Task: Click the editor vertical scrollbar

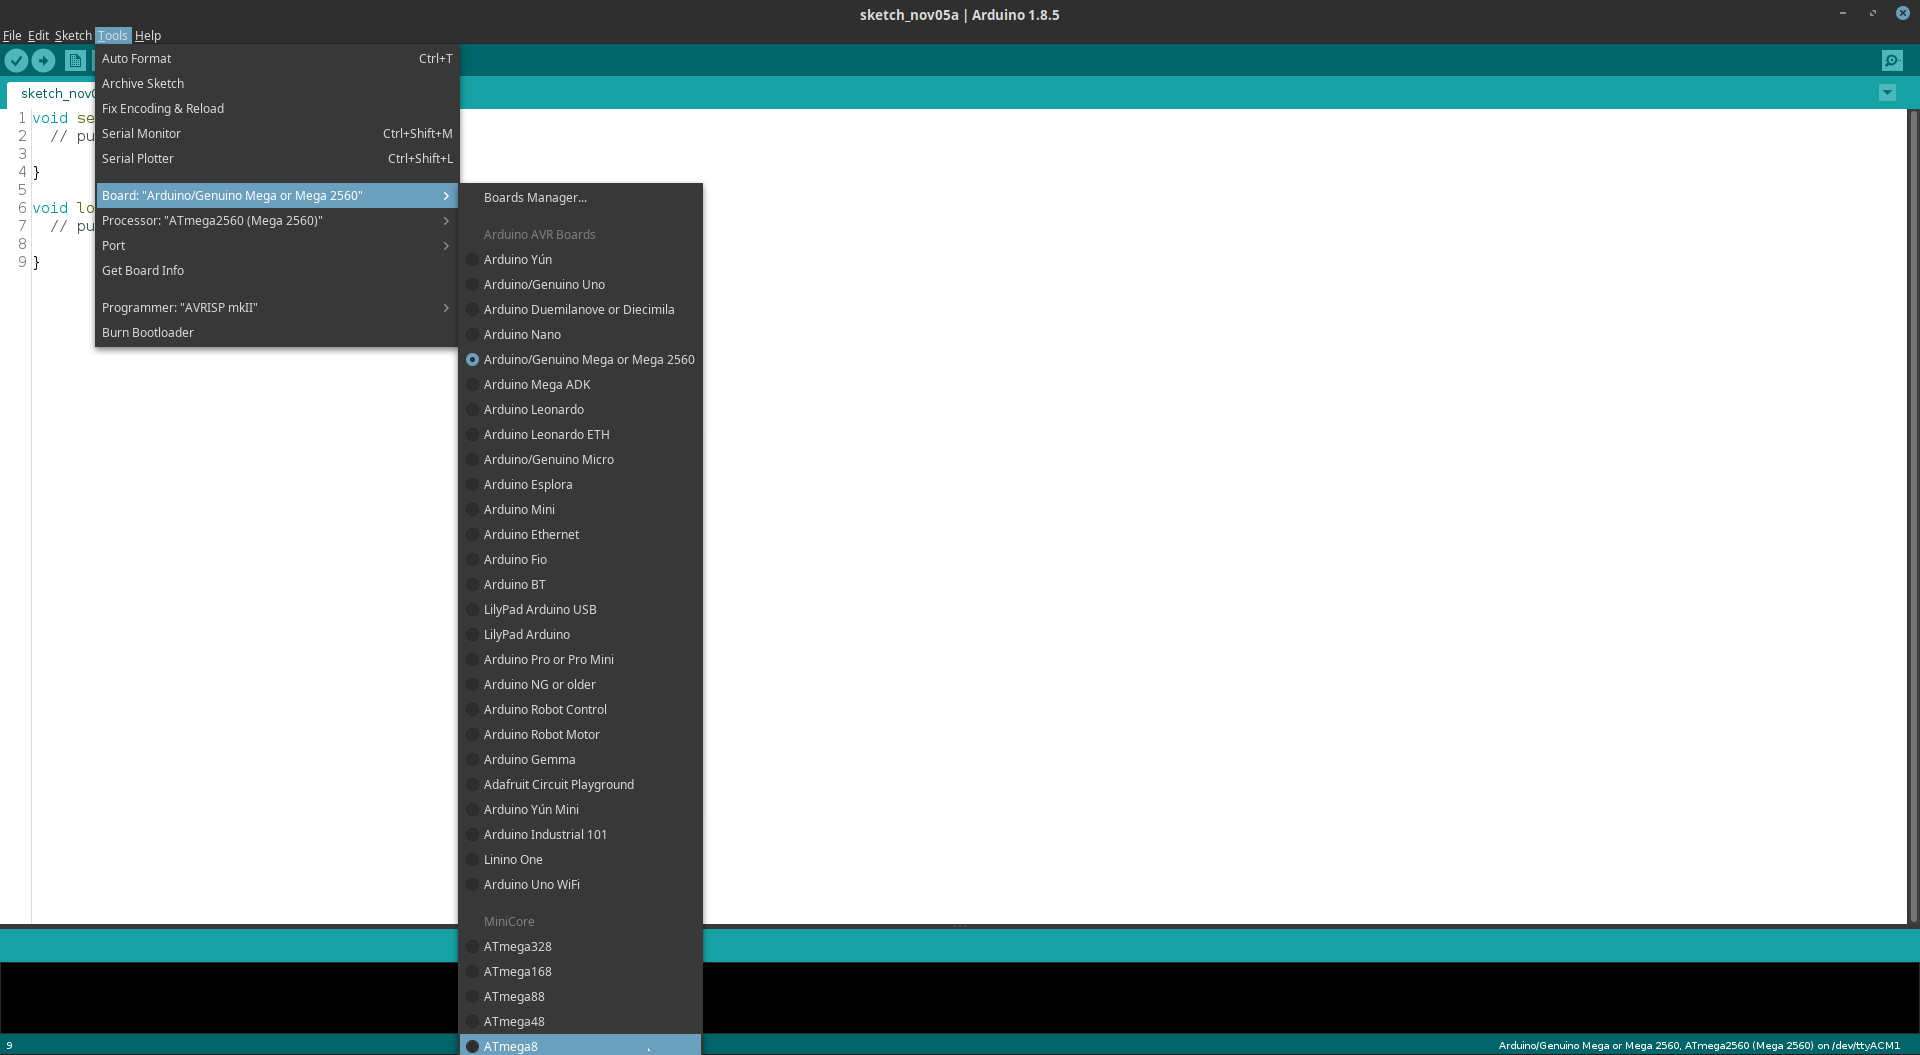Action: pos(1914,515)
